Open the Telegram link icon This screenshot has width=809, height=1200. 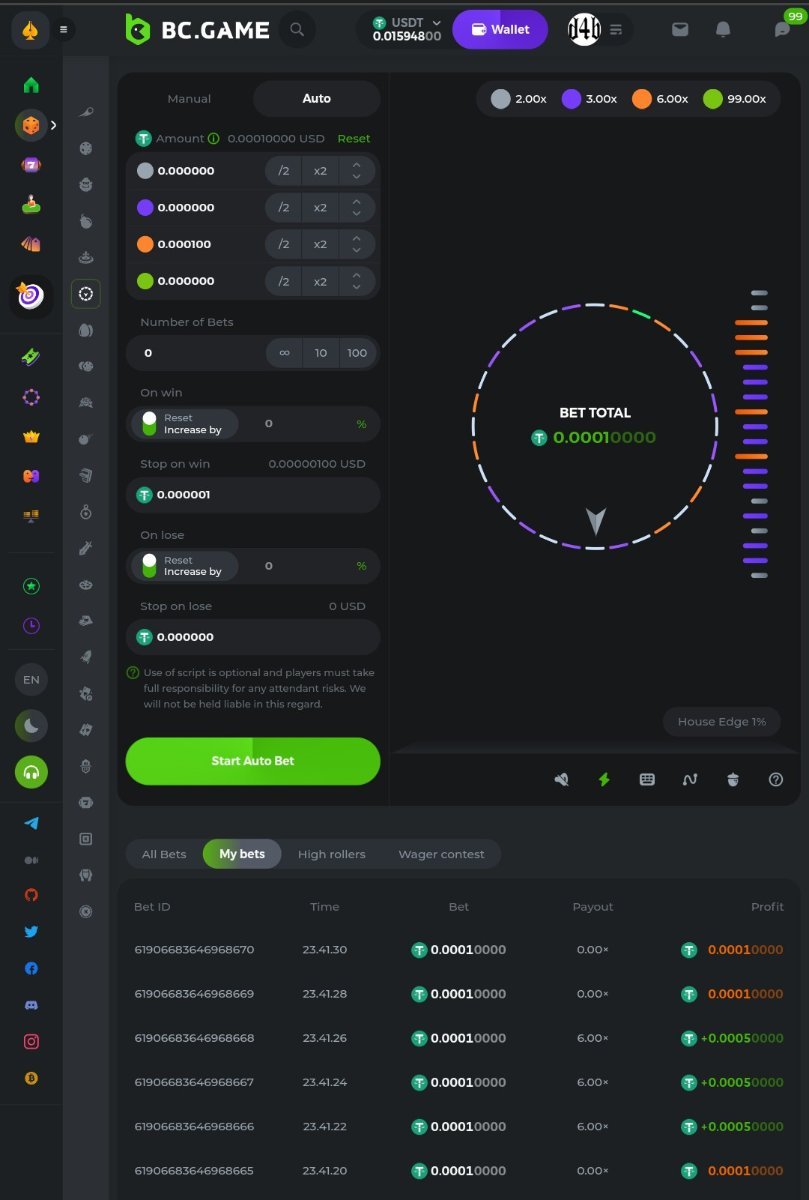pyautogui.click(x=31, y=823)
